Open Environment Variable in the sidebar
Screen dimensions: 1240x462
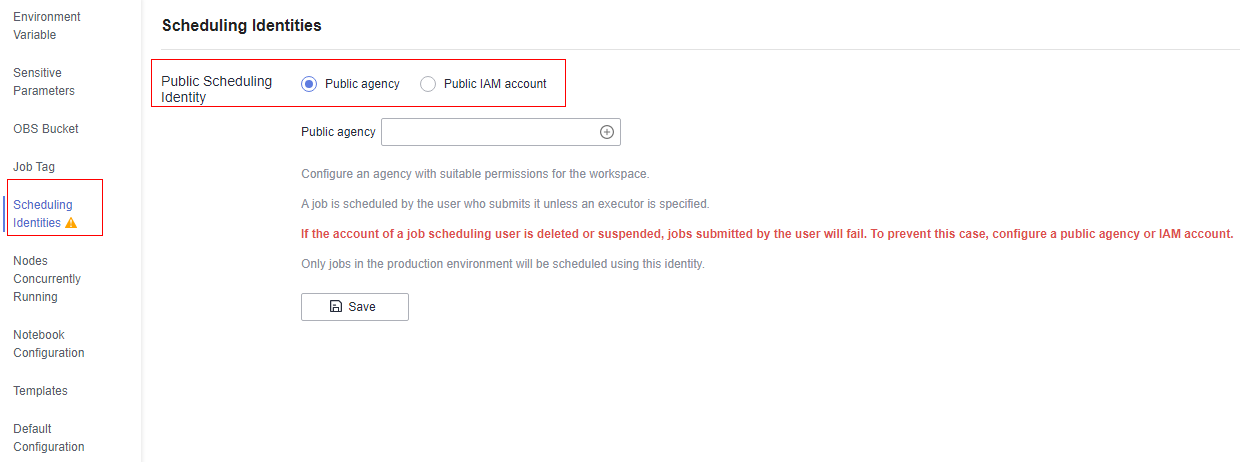[47, 26]
